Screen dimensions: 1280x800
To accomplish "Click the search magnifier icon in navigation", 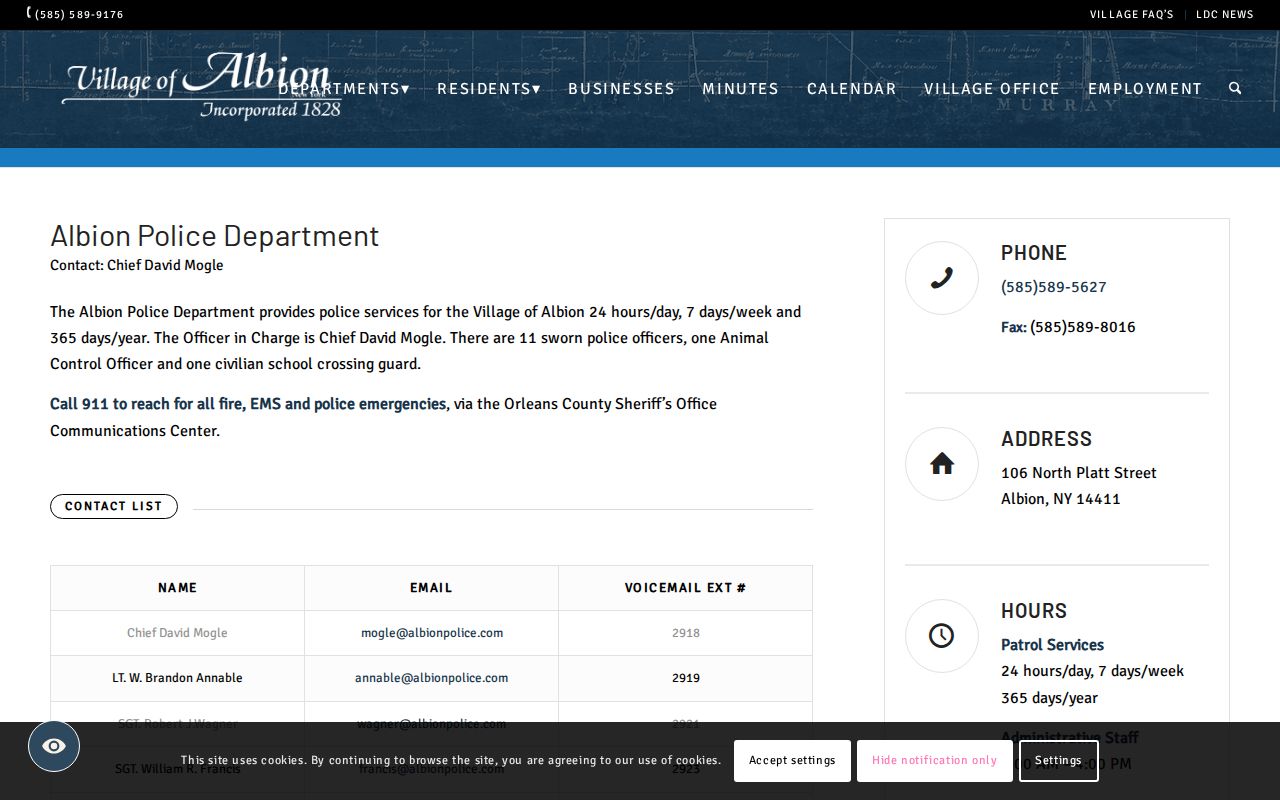I will pyautogui.click(x=1235, y=88).
